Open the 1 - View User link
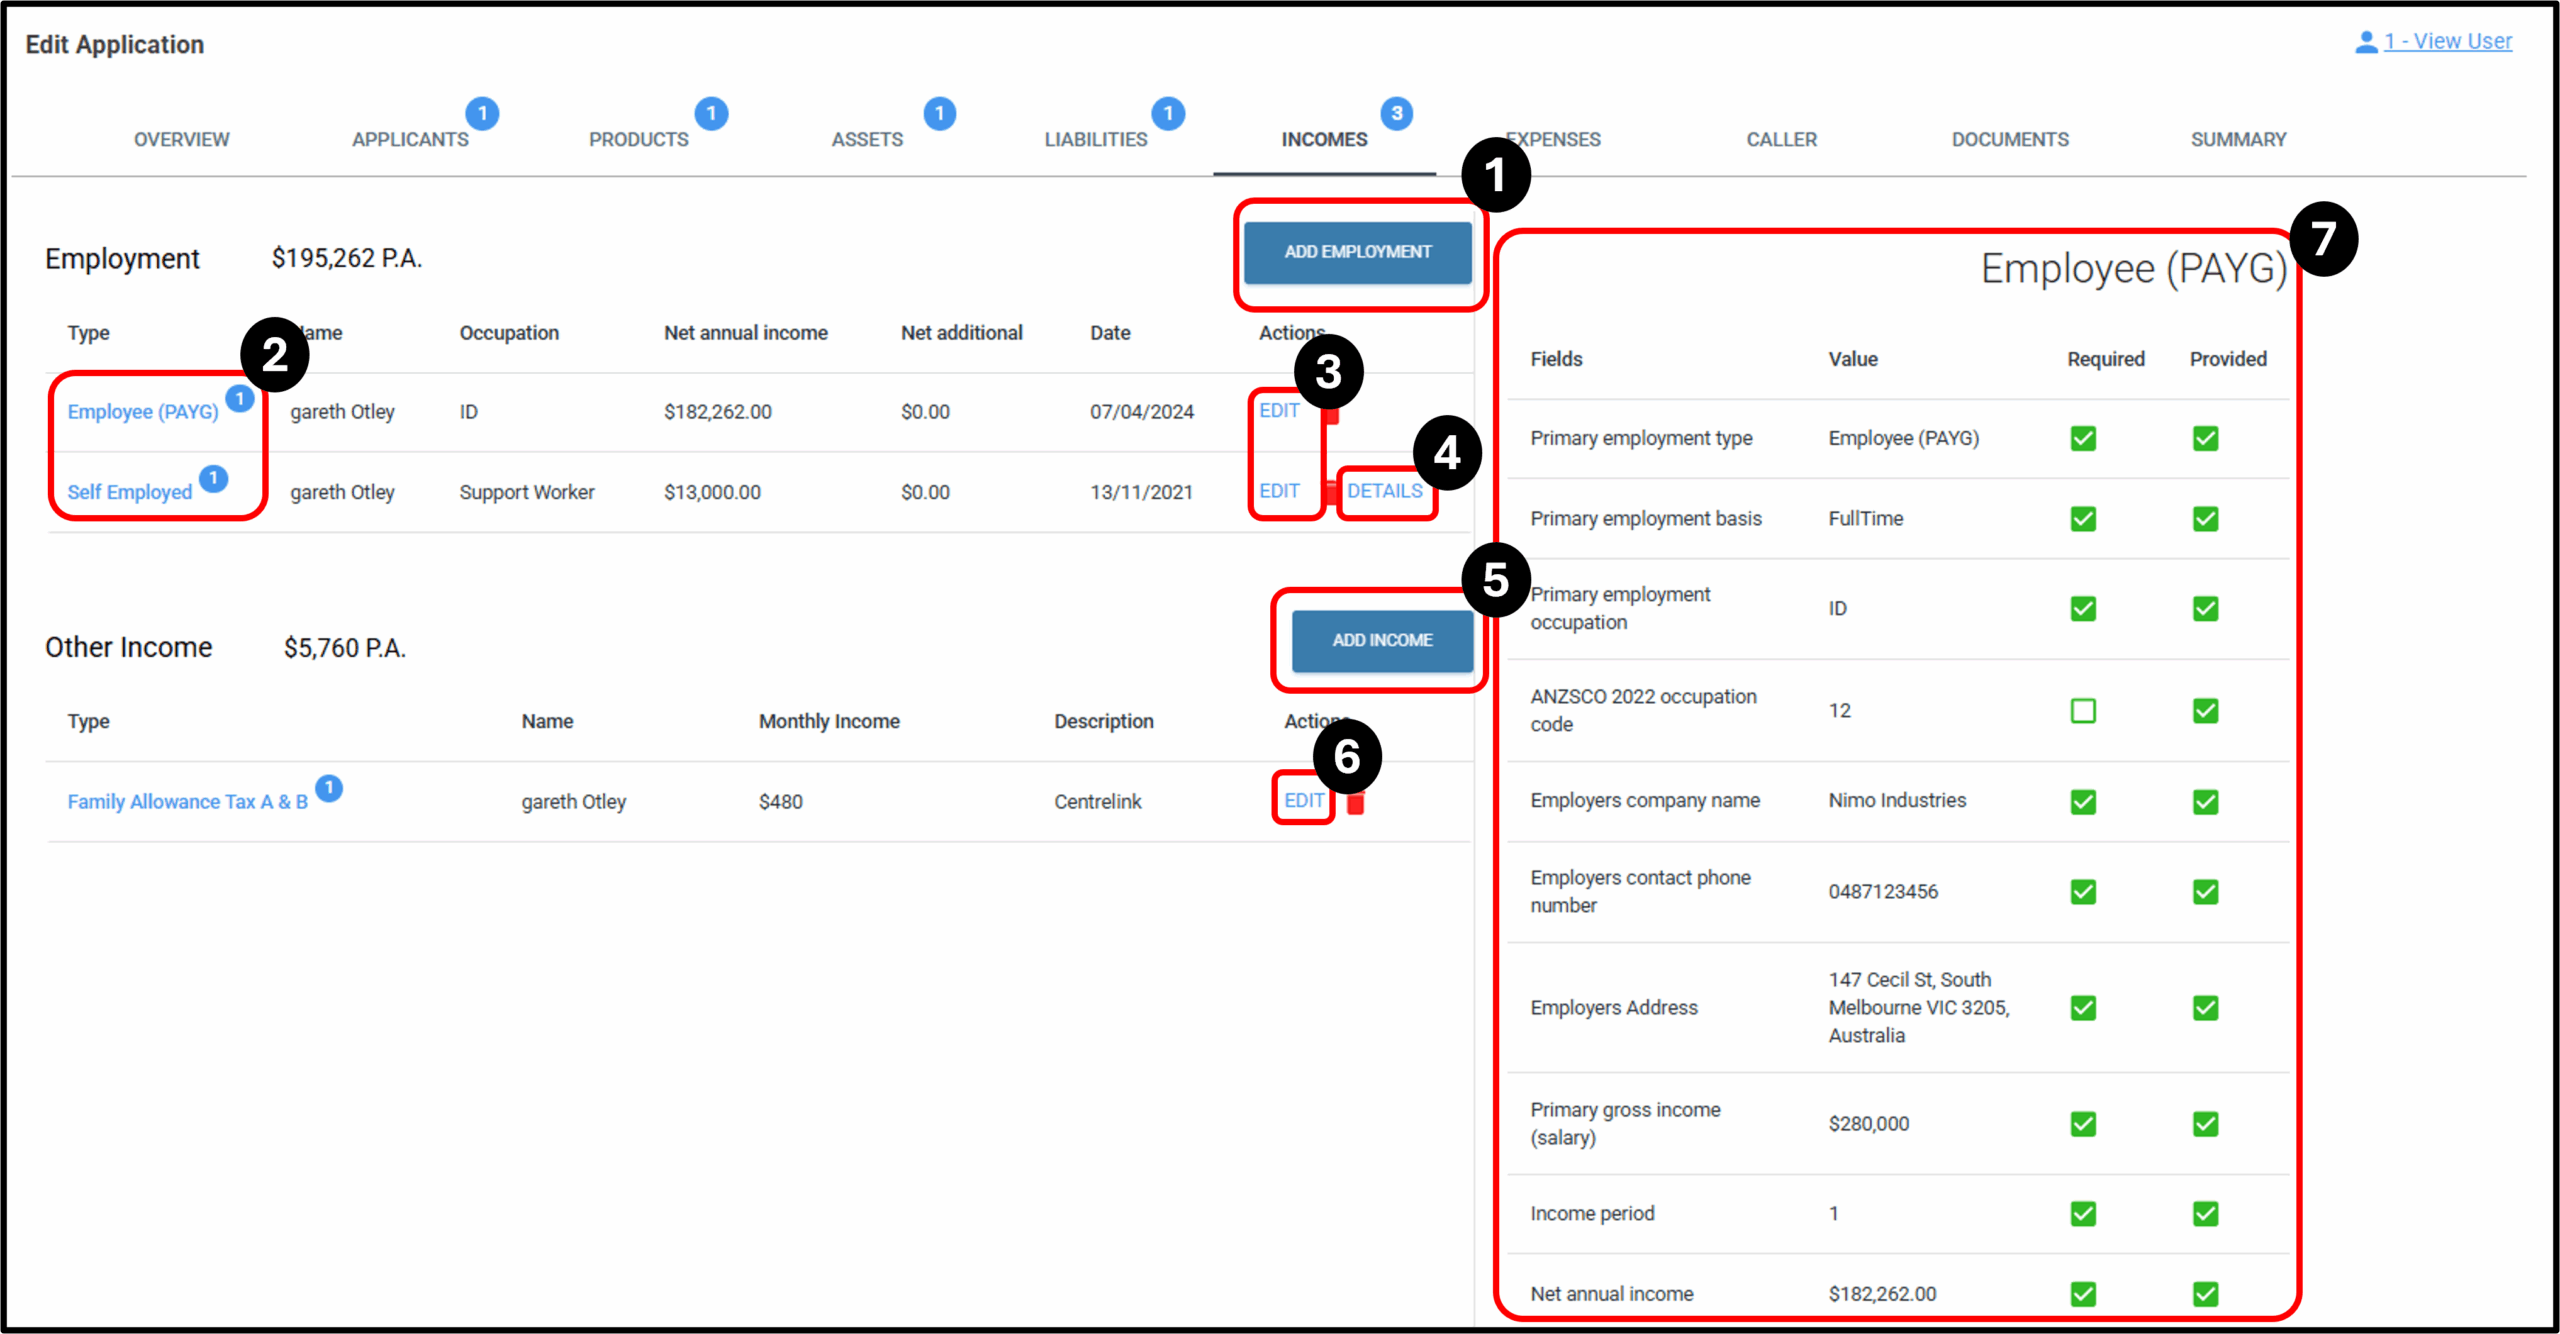2560x1334 pixels. [2447, 42]
